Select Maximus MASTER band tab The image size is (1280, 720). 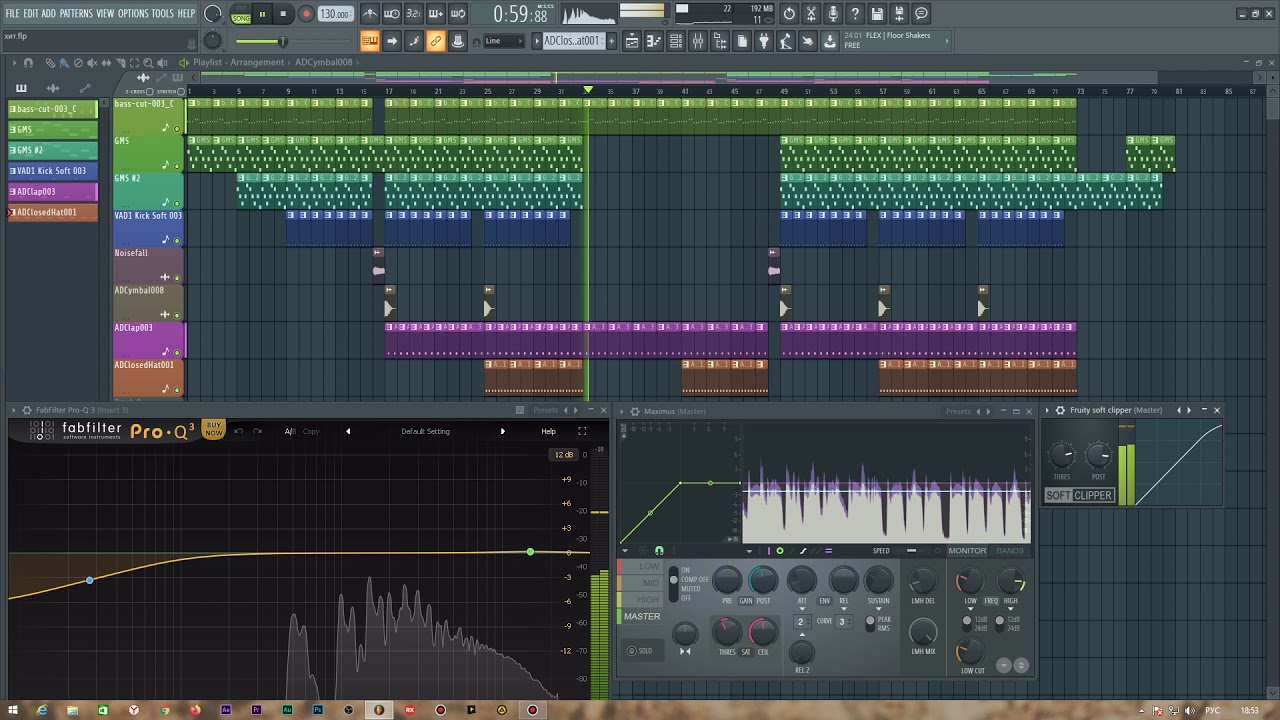[x=642, y=616]
